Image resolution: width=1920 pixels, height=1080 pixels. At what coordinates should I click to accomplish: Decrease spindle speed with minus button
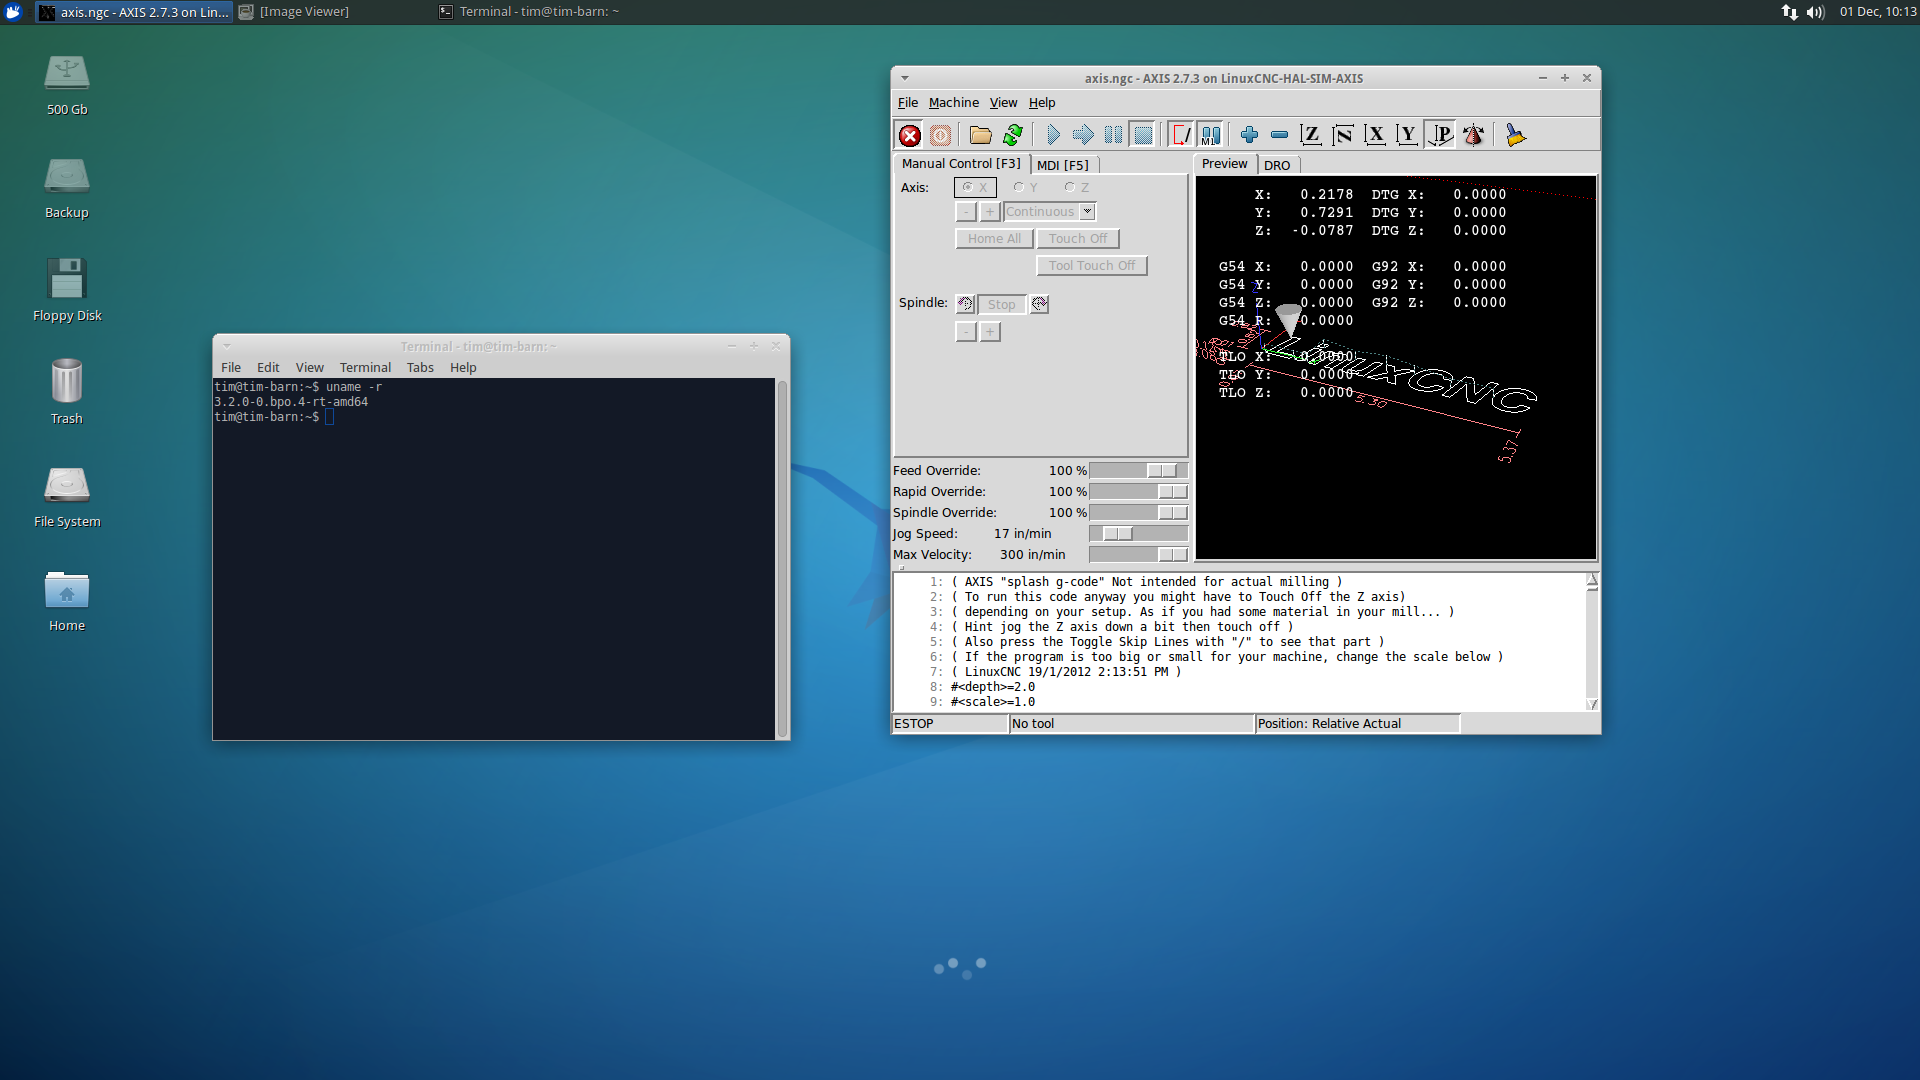coord(966,332)
